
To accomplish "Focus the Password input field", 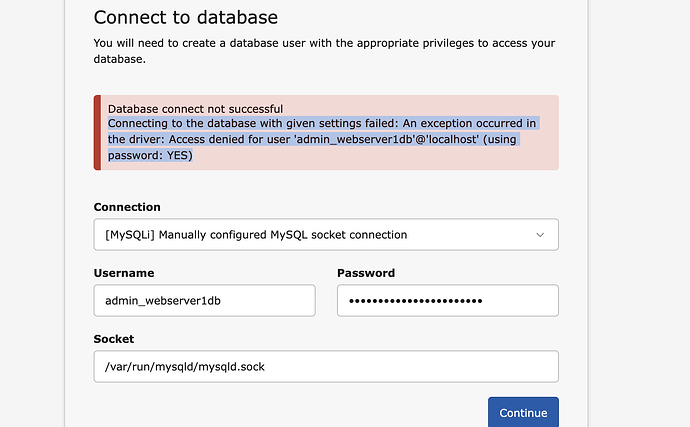I will 447,300.
